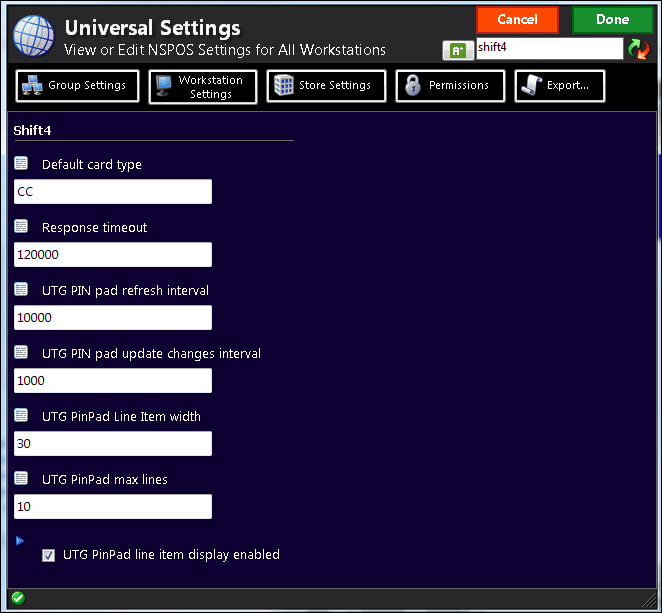Click the Default card type field showing CC
Viewport: 662px width, 613px height.
tap(113, 192)
